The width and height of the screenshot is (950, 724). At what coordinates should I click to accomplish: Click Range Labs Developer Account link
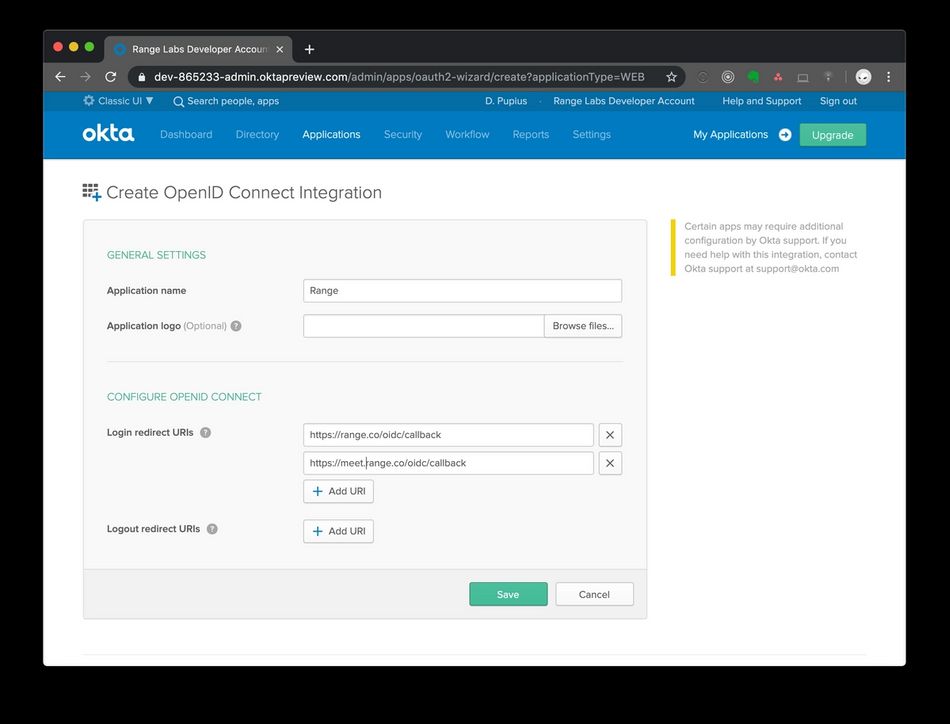pyautogui.click(x=623, y=101)
